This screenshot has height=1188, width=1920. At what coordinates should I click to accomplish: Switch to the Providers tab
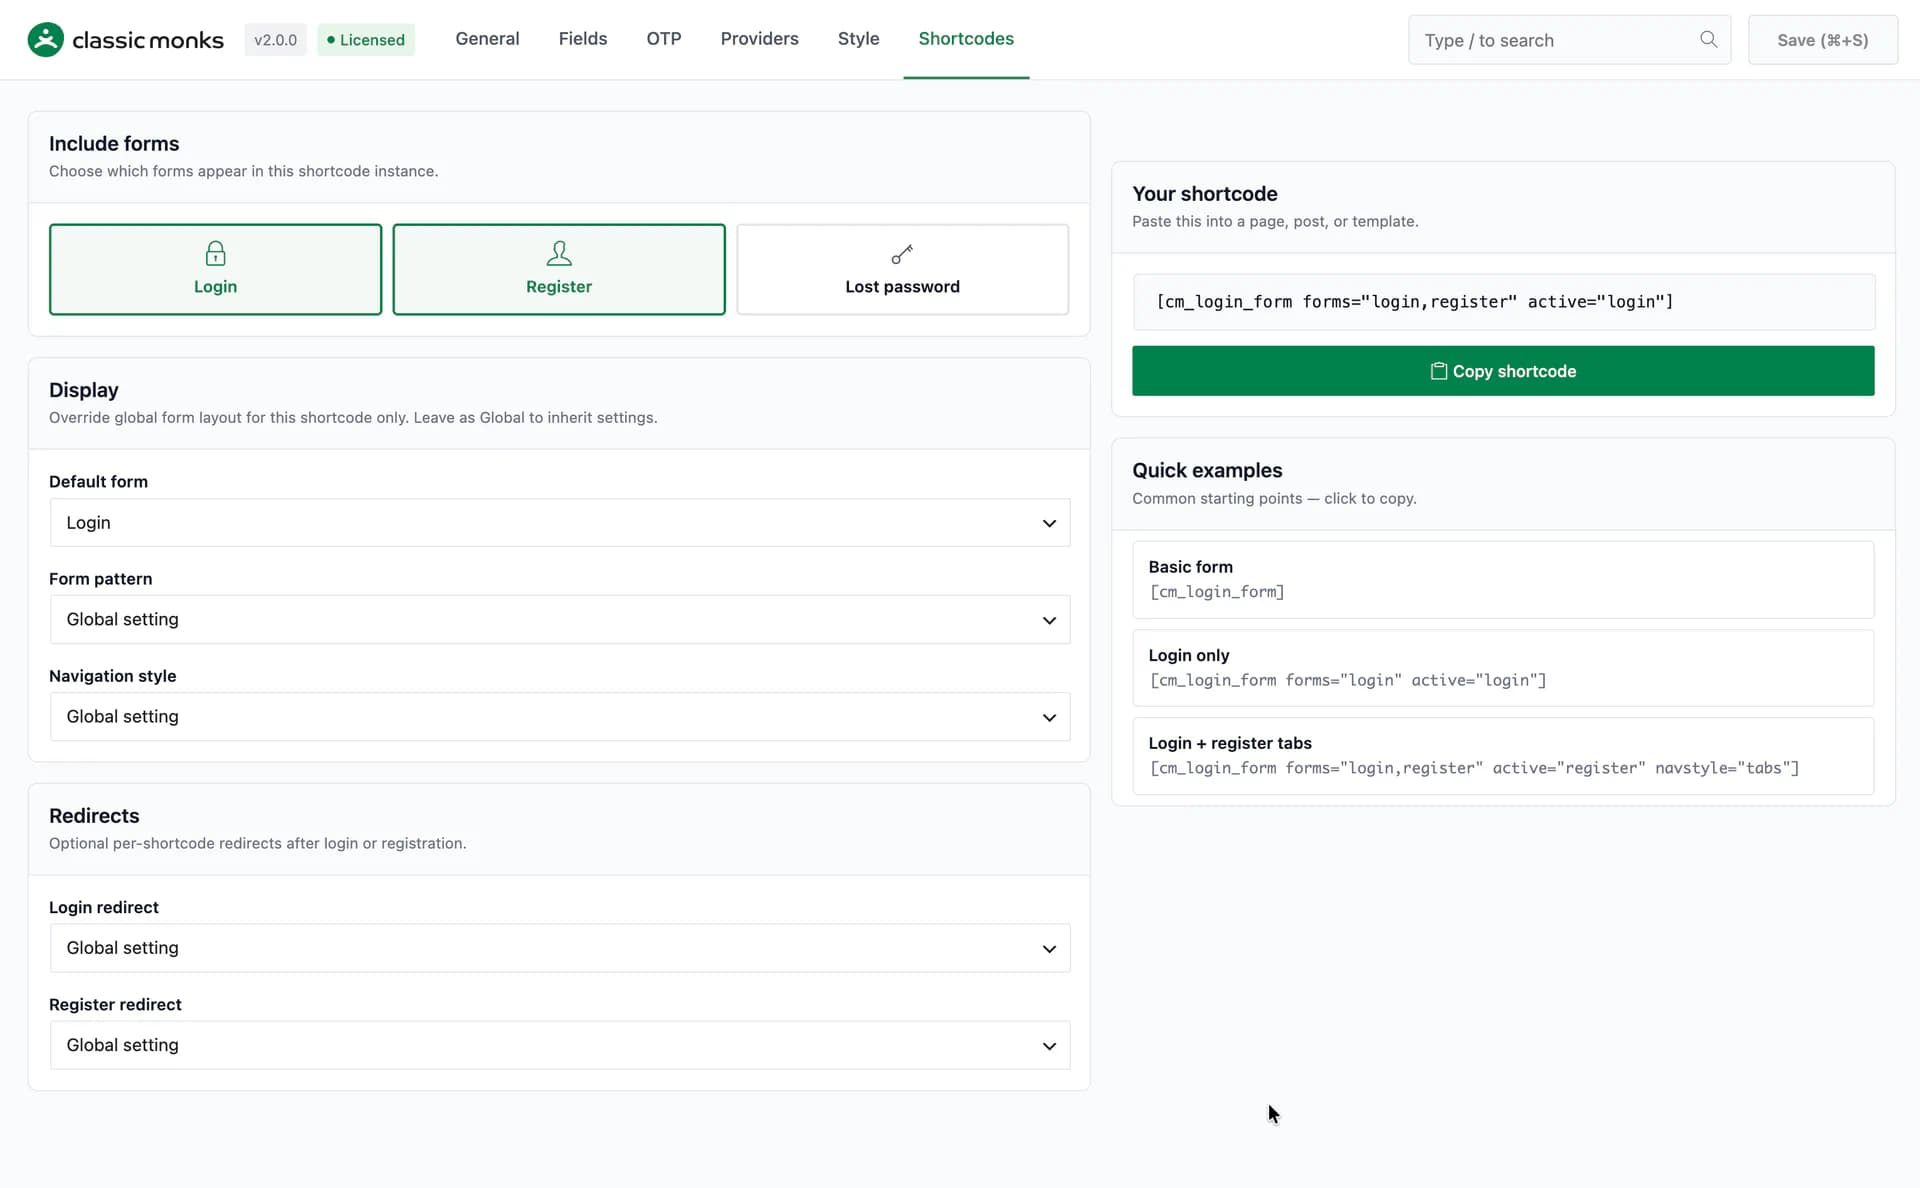click(x=759, y=39)
